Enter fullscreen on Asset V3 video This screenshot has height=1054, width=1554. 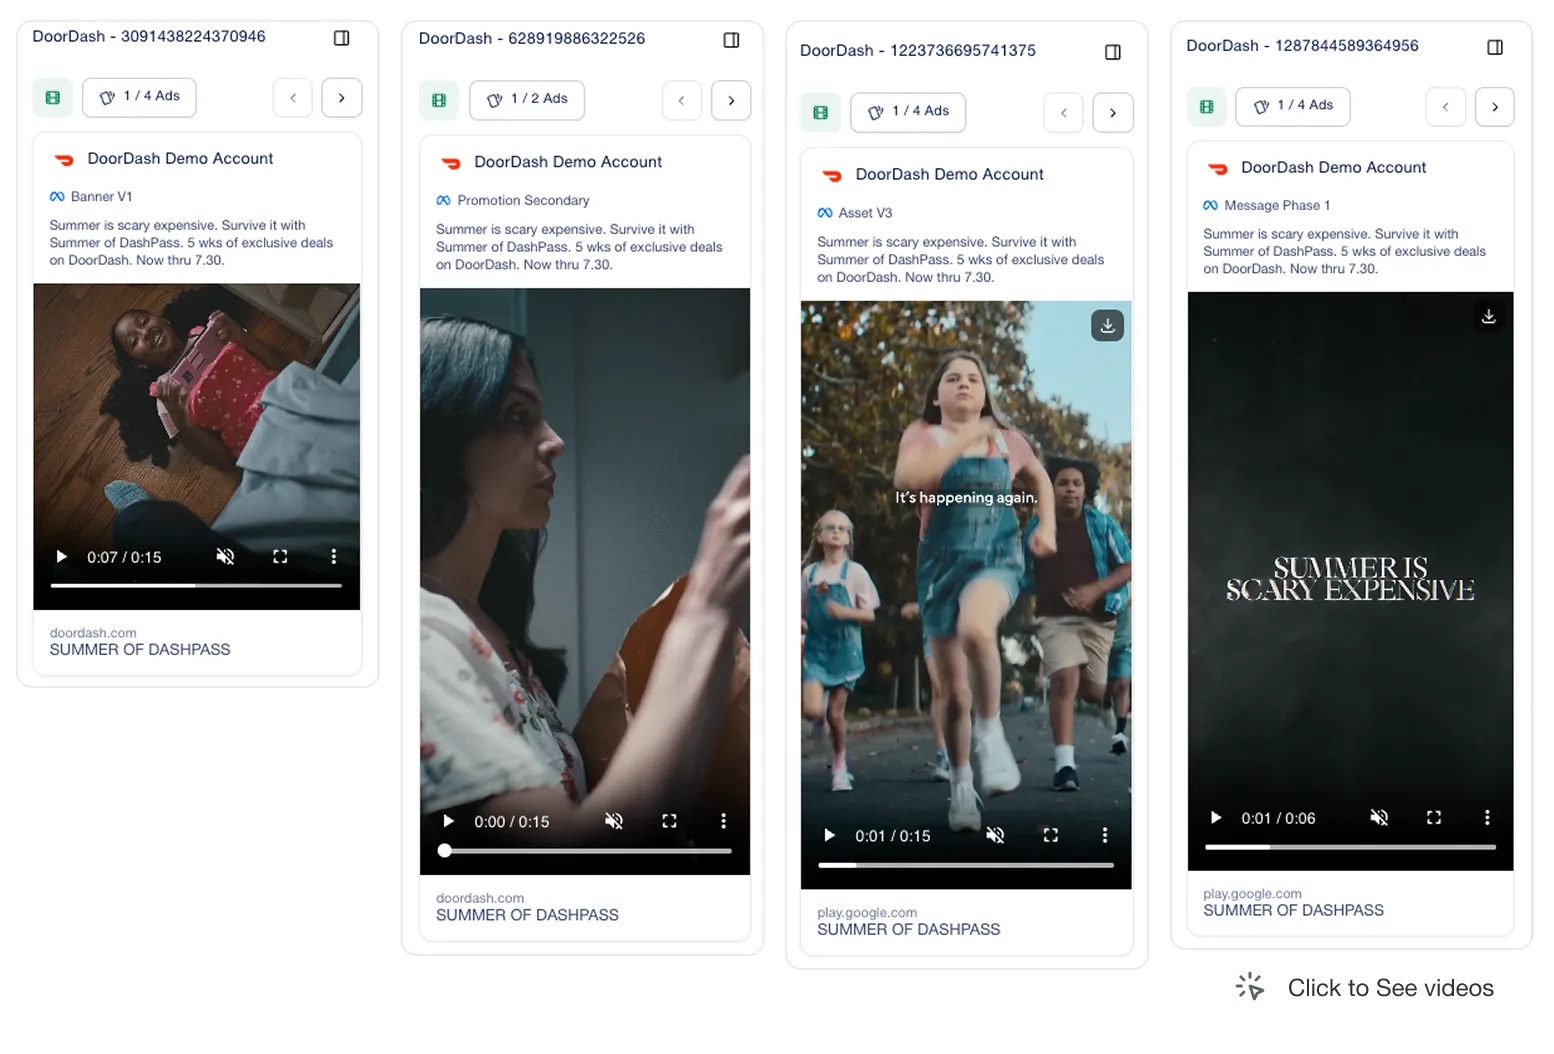(1050, 835)
